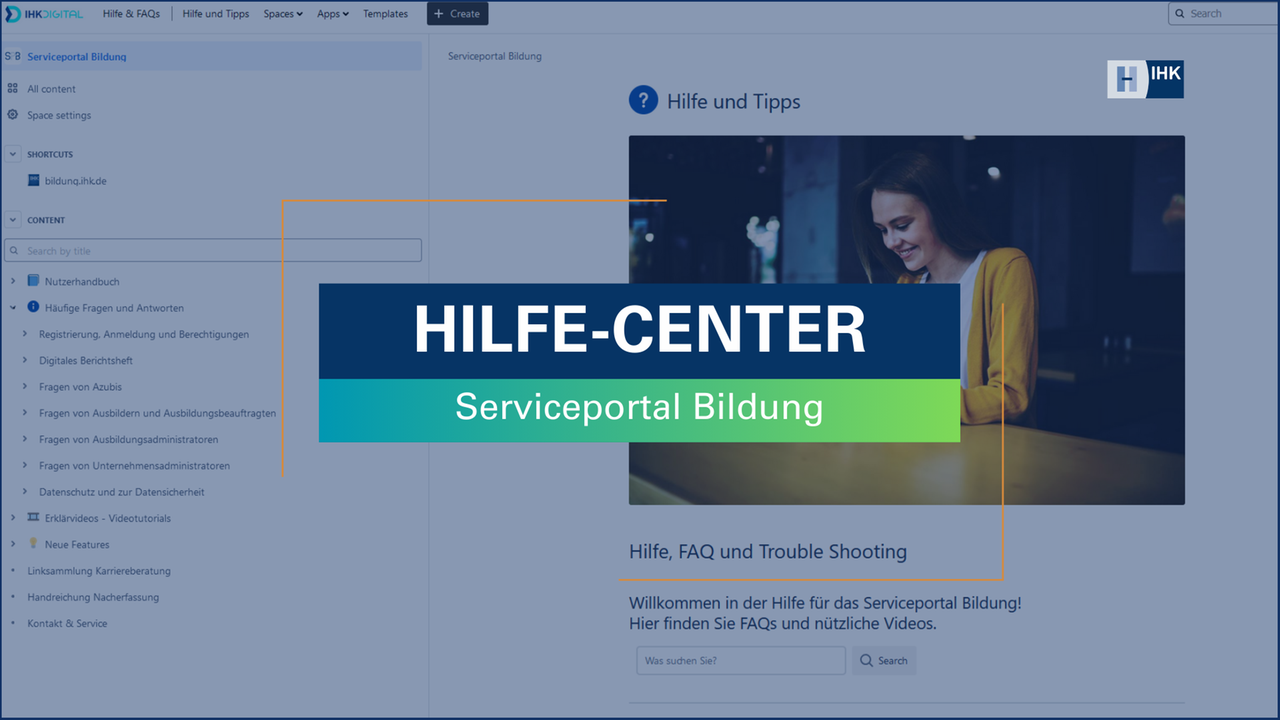Collapse the CONTENT section

click(13, 220)
